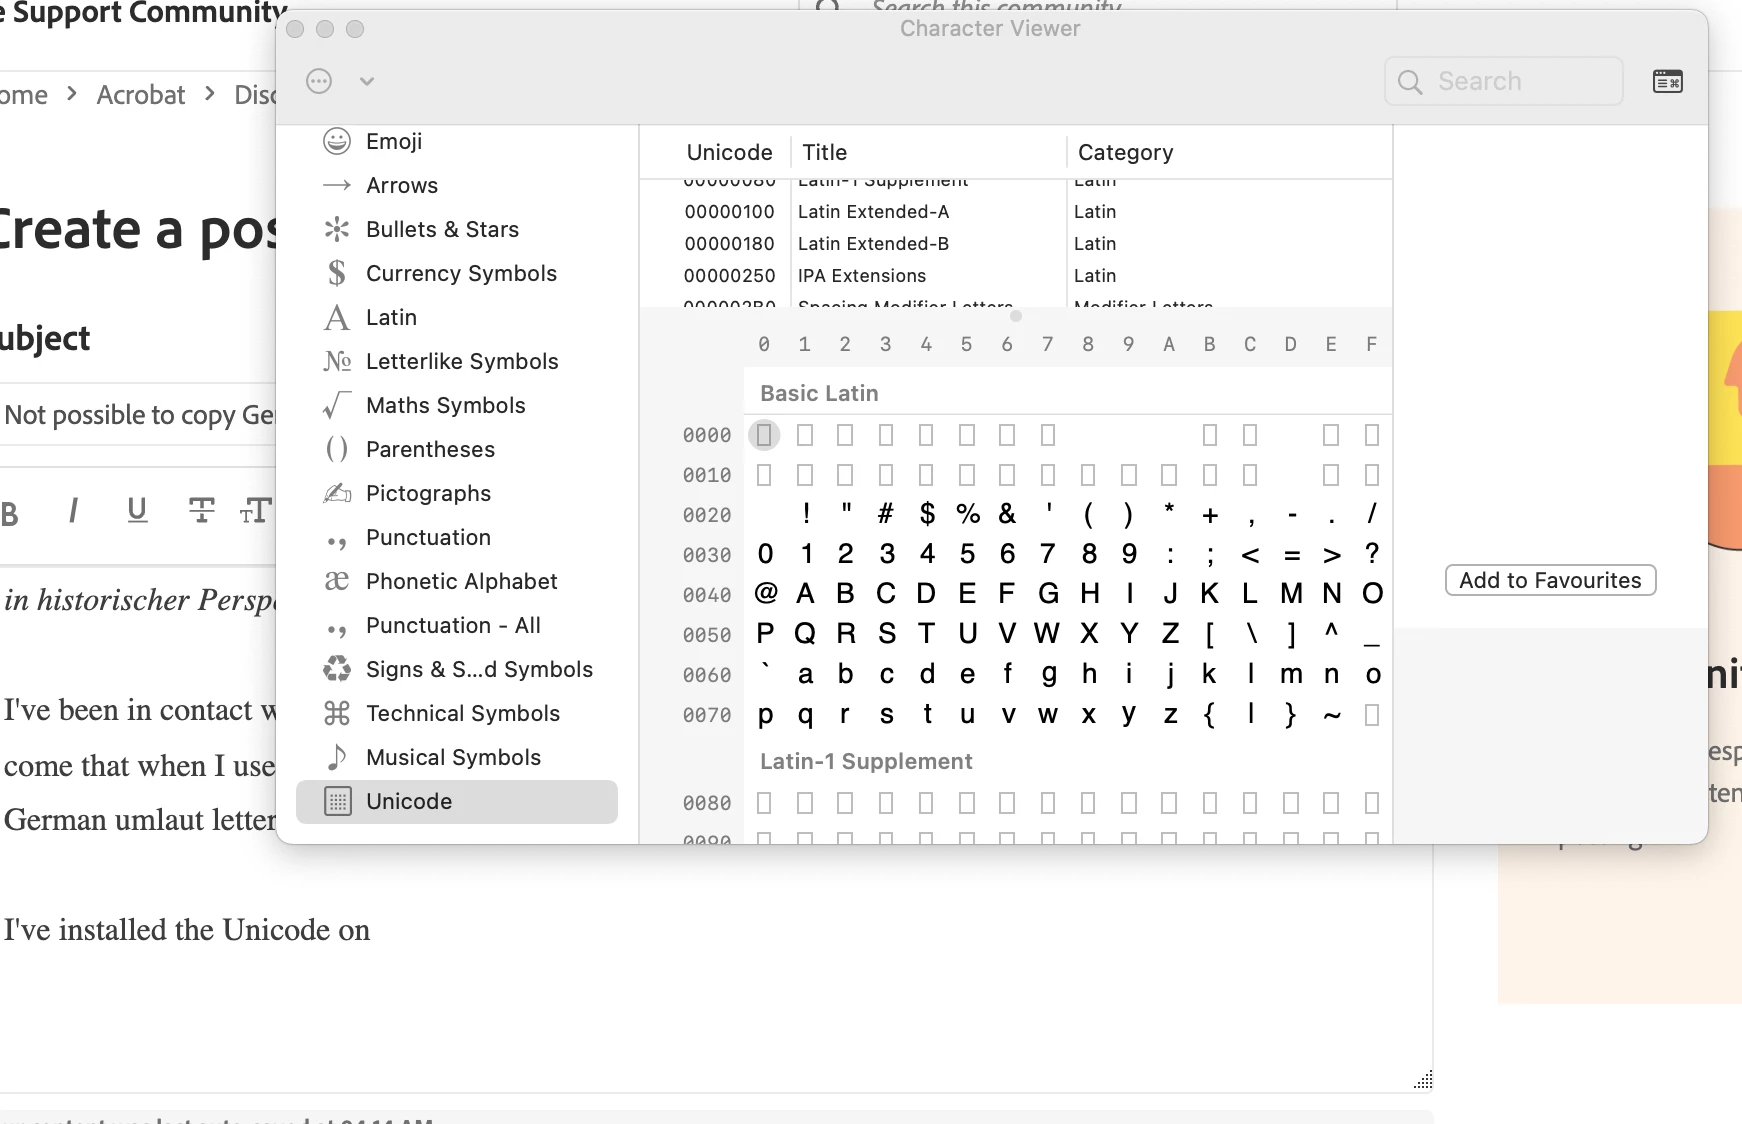1742x1124 pixels.
Task: Click the editor resize grip corner
Action: click(x=1424, y=1079)
